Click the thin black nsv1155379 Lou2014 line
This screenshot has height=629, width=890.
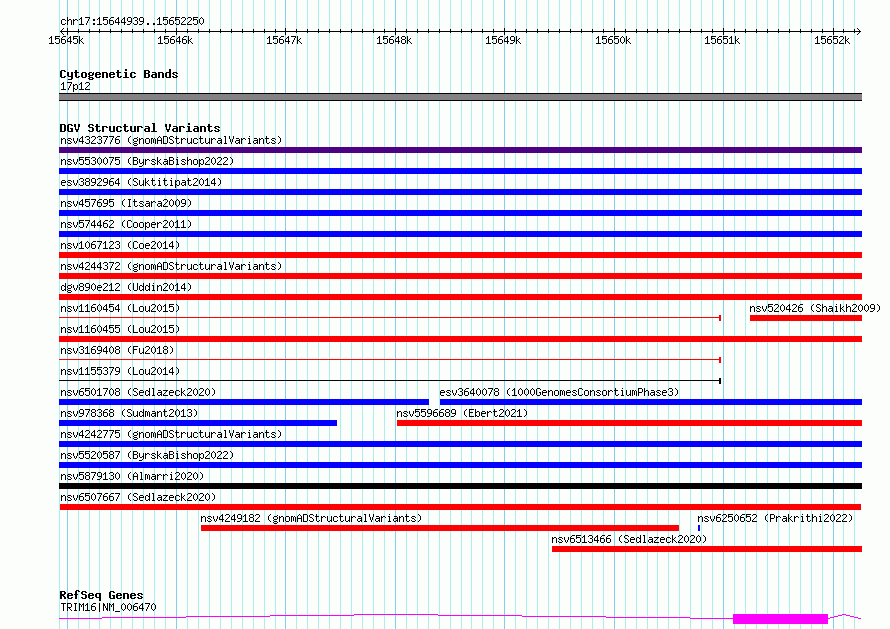[x=390, y=381]
